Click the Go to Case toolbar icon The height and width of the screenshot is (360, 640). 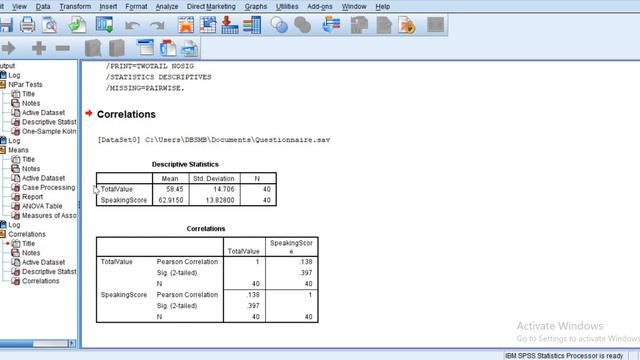[208, 25]
